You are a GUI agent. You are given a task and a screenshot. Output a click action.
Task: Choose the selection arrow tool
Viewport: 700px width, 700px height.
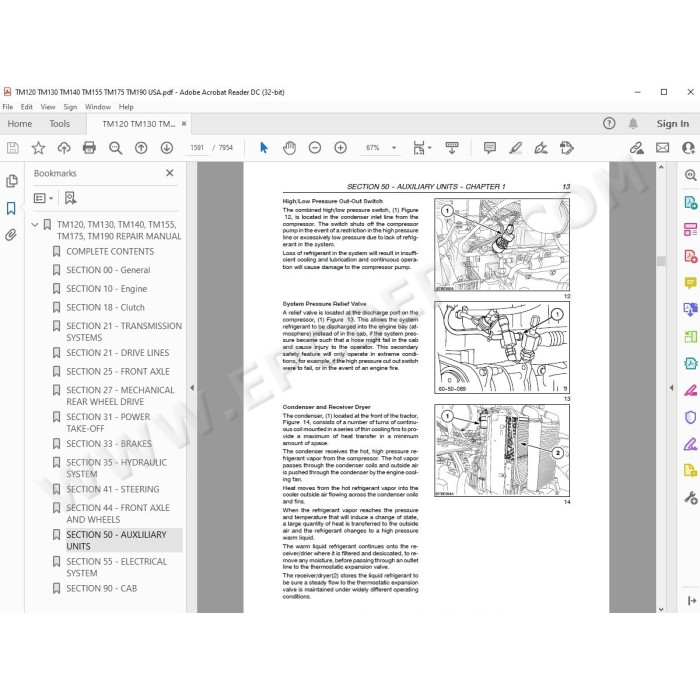[264, 148]
